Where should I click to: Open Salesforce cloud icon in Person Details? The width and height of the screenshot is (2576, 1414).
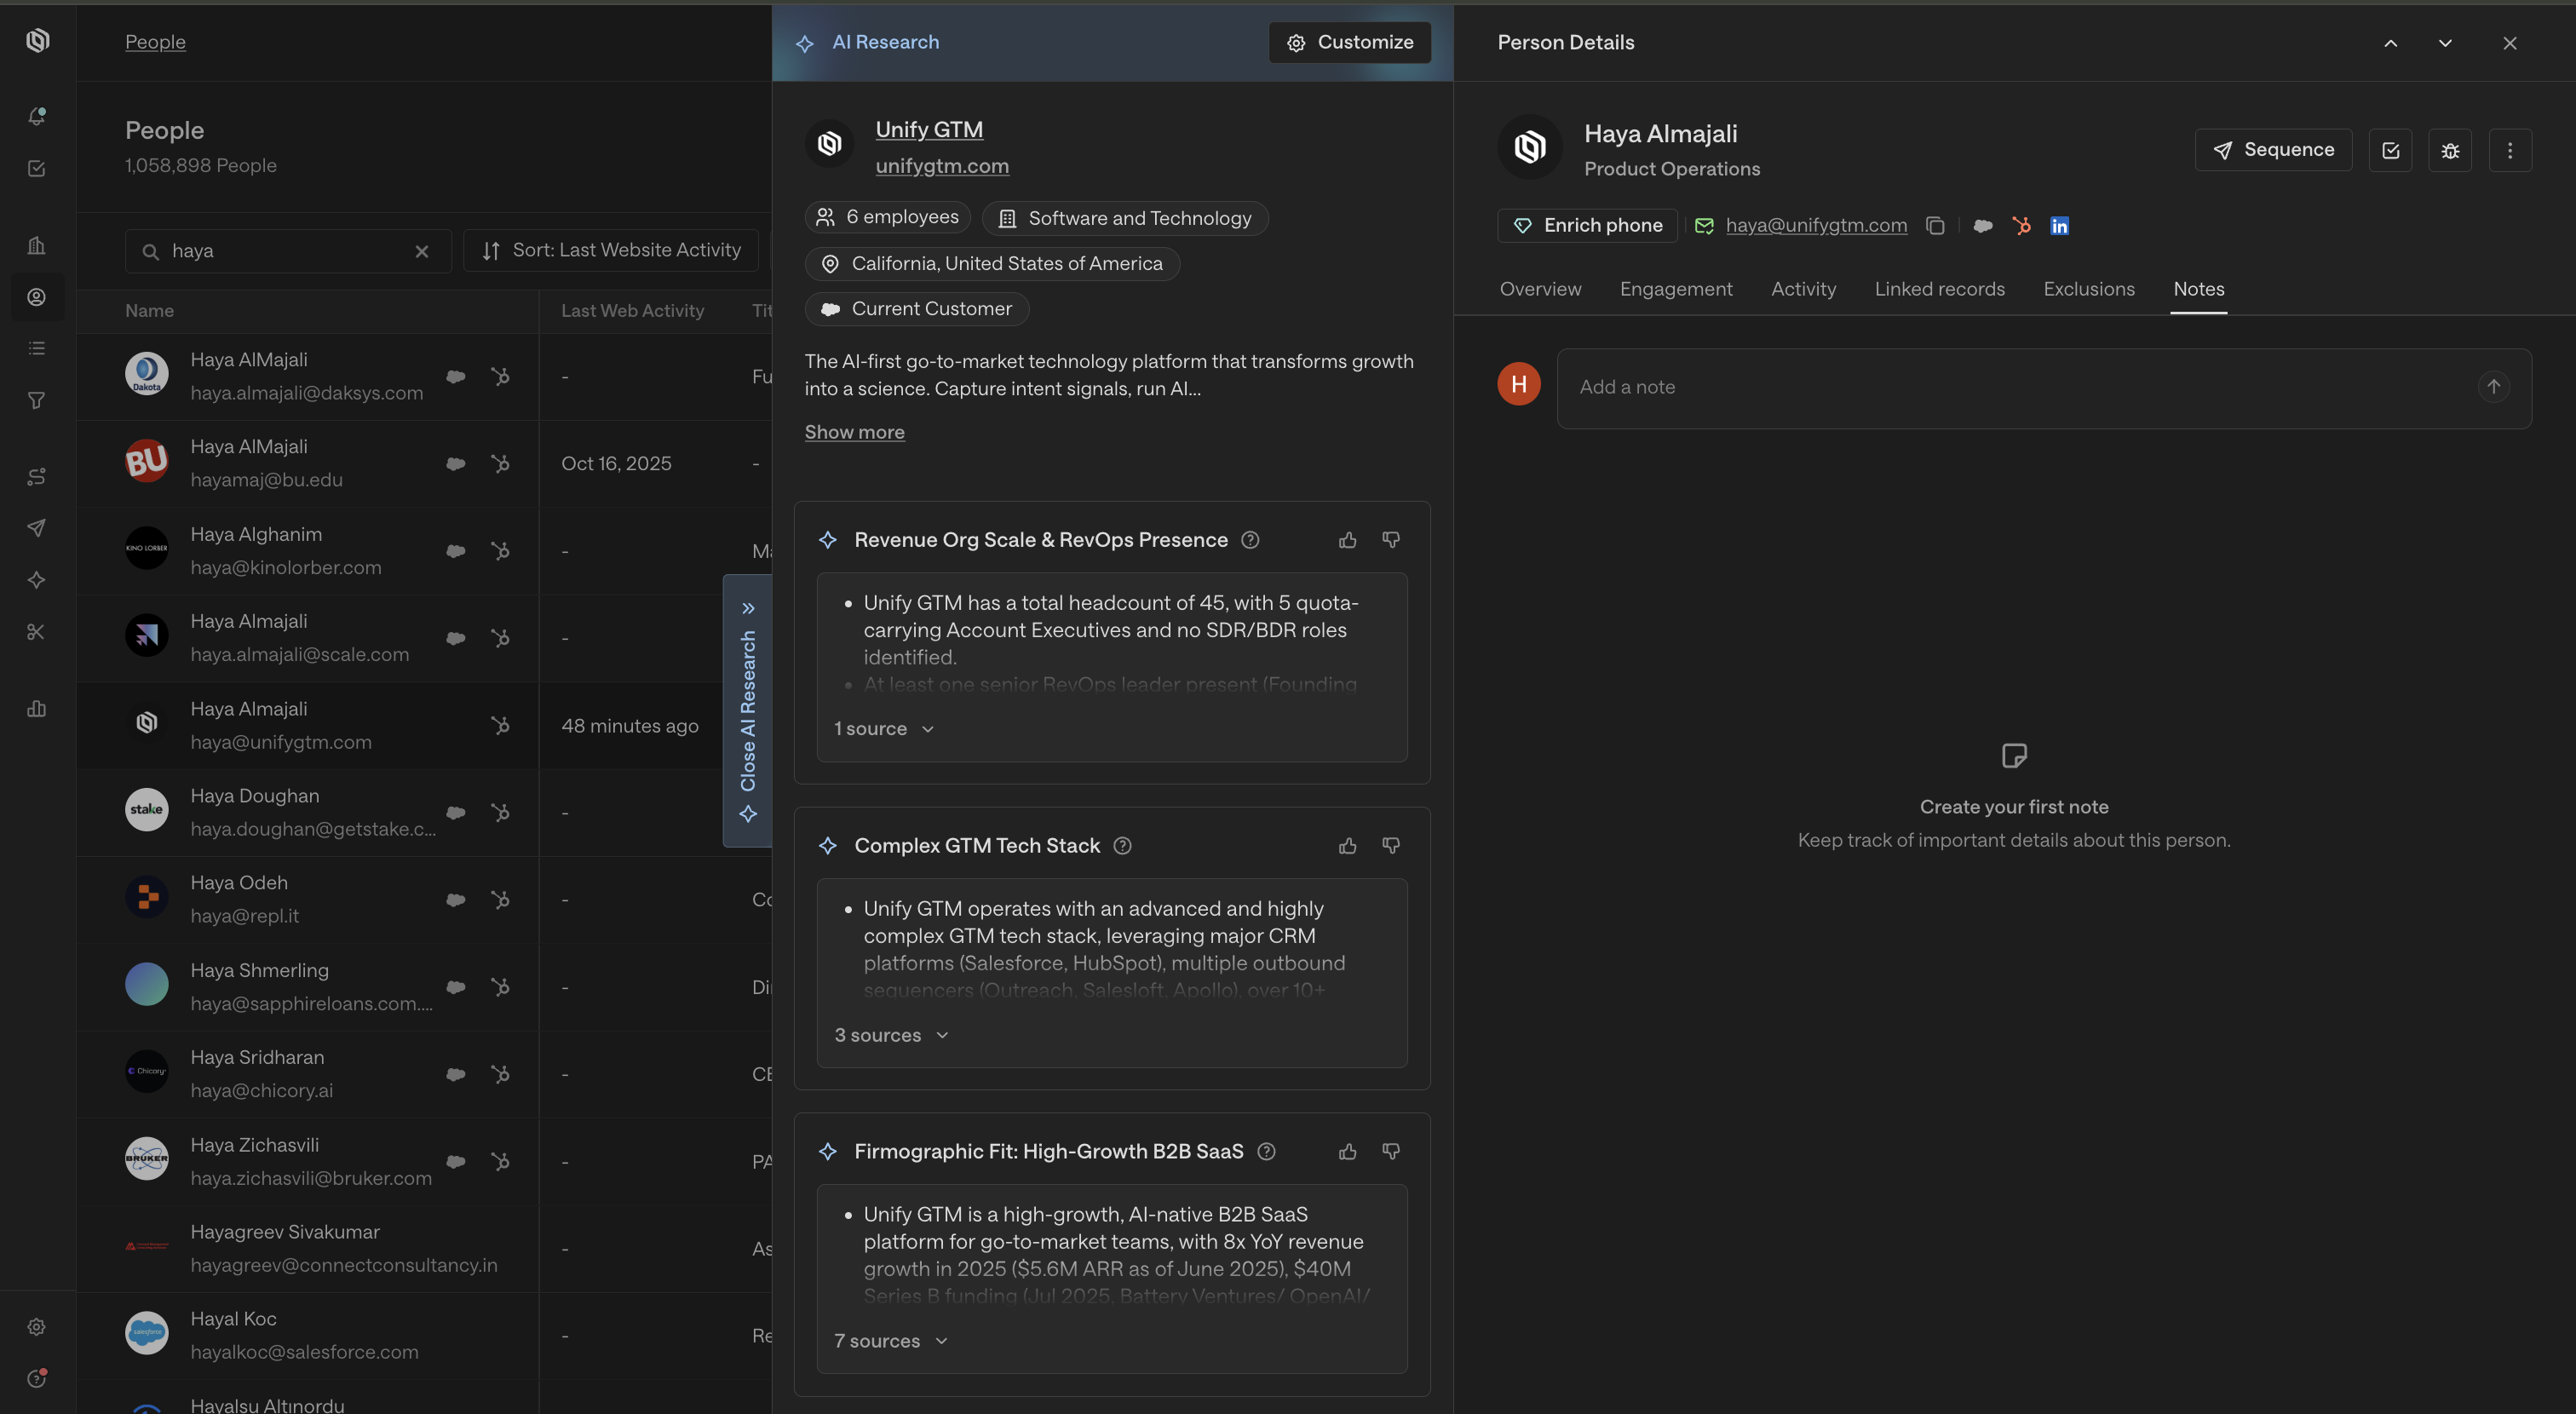[x=1983, y=226]
